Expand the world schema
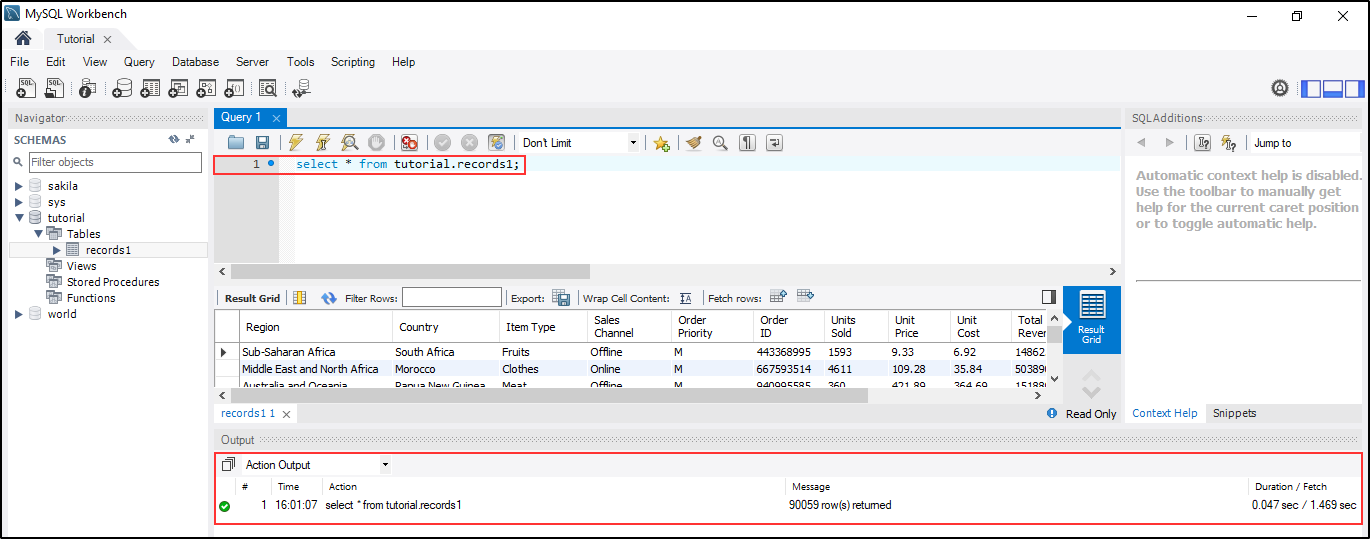The width and height of the screenshot is (1370, 539). click(x=18, y=314)
